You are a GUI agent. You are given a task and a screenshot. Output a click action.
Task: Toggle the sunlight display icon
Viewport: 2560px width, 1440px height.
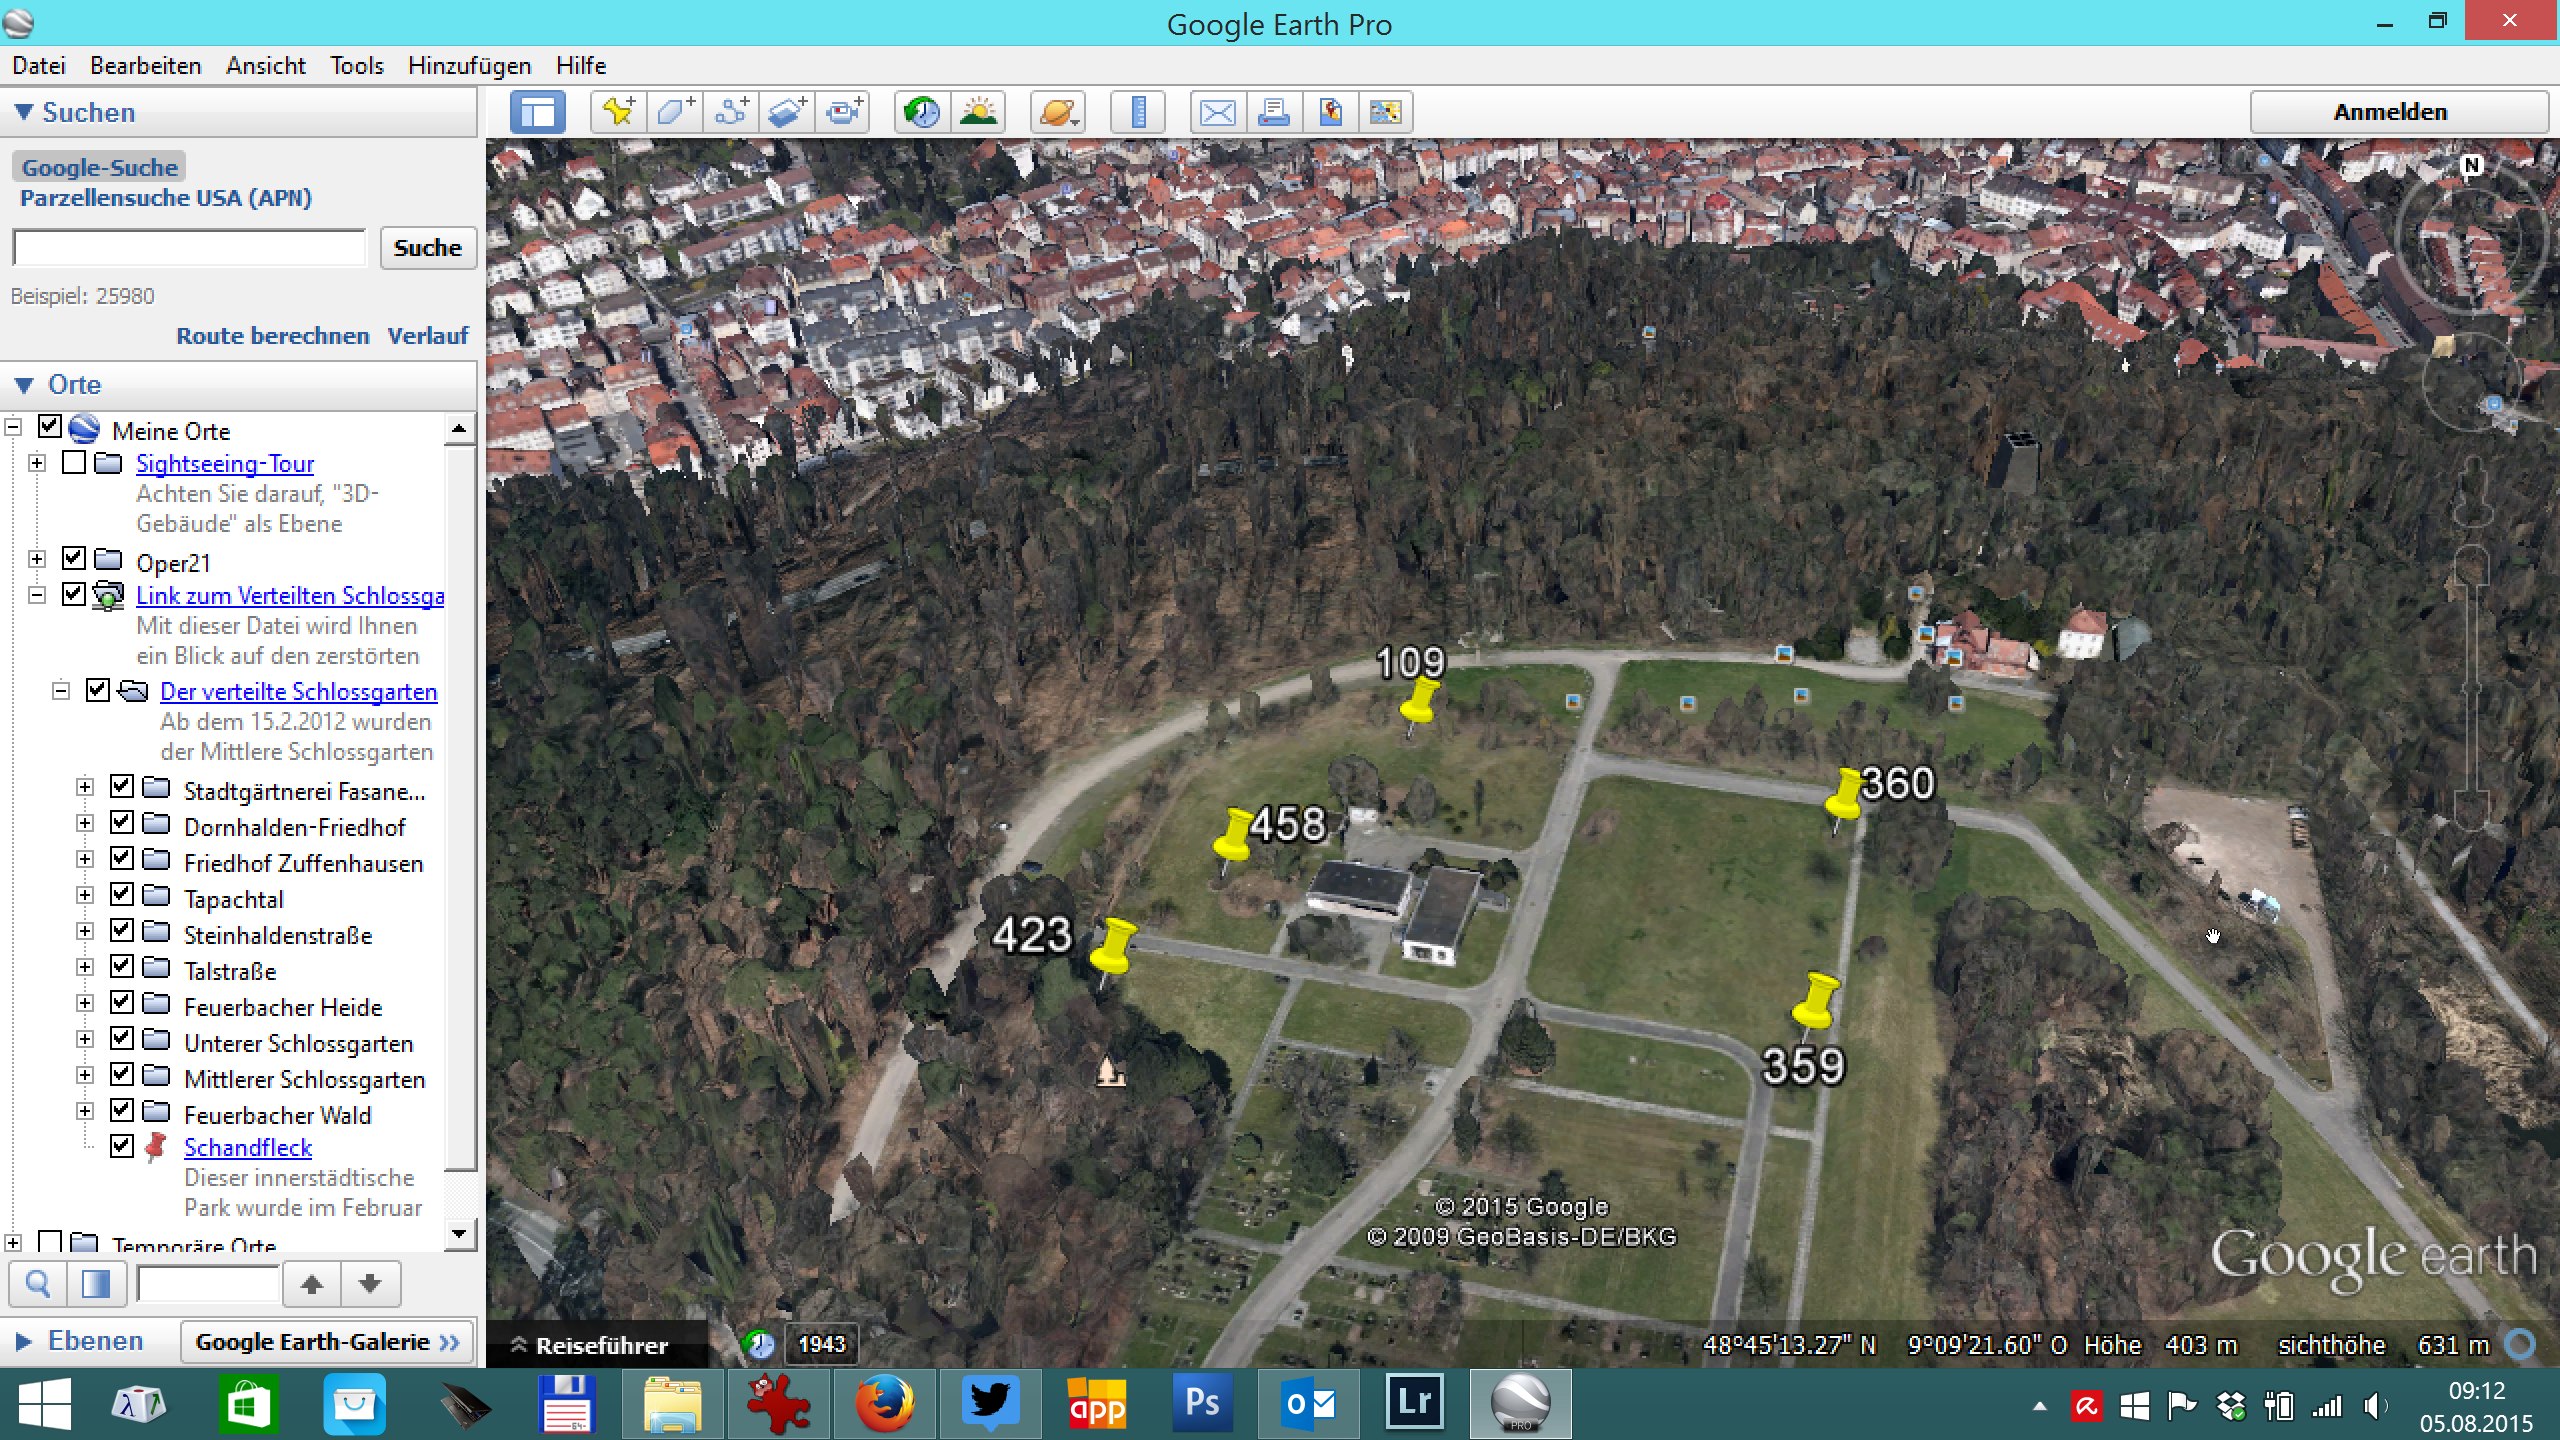point(977,112)
